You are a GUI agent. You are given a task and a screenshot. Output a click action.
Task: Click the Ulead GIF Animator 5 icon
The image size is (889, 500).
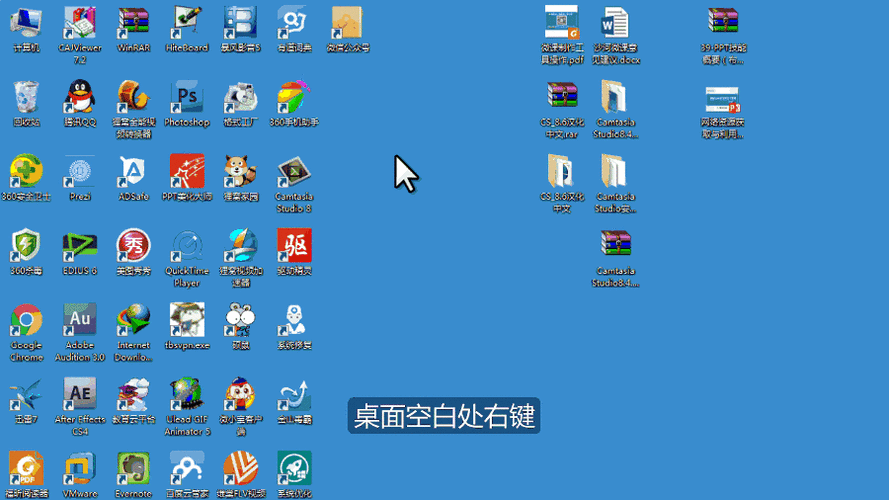pos(187,394)
